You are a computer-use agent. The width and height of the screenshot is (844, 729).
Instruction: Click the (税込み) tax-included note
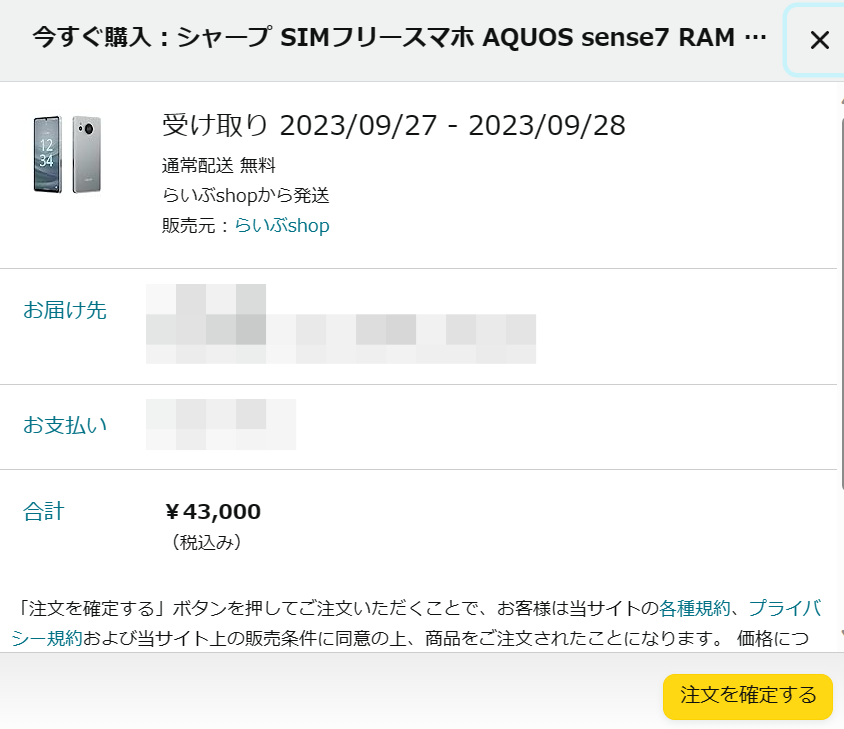(206, 542)
